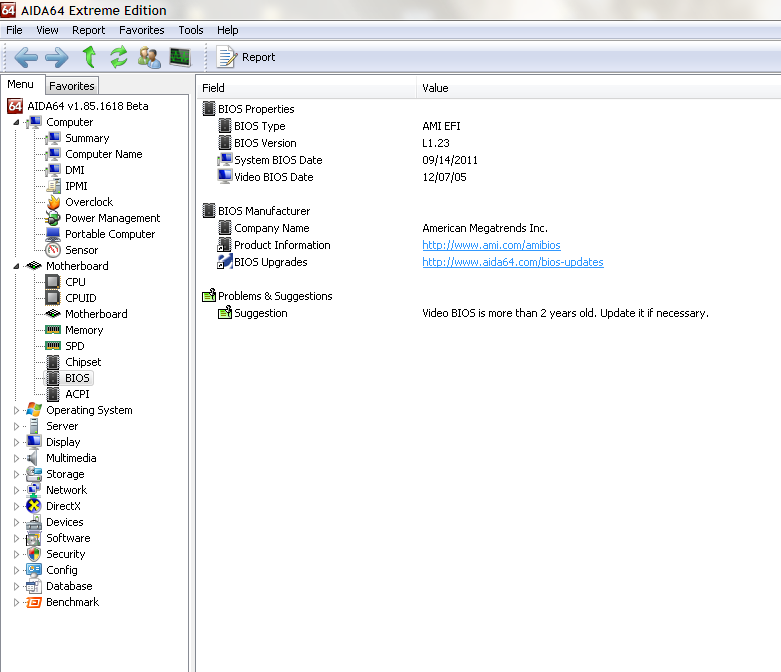Expand the Security node
The height and width of the screenshot is (672, 781).
click(x=16, y=554)
